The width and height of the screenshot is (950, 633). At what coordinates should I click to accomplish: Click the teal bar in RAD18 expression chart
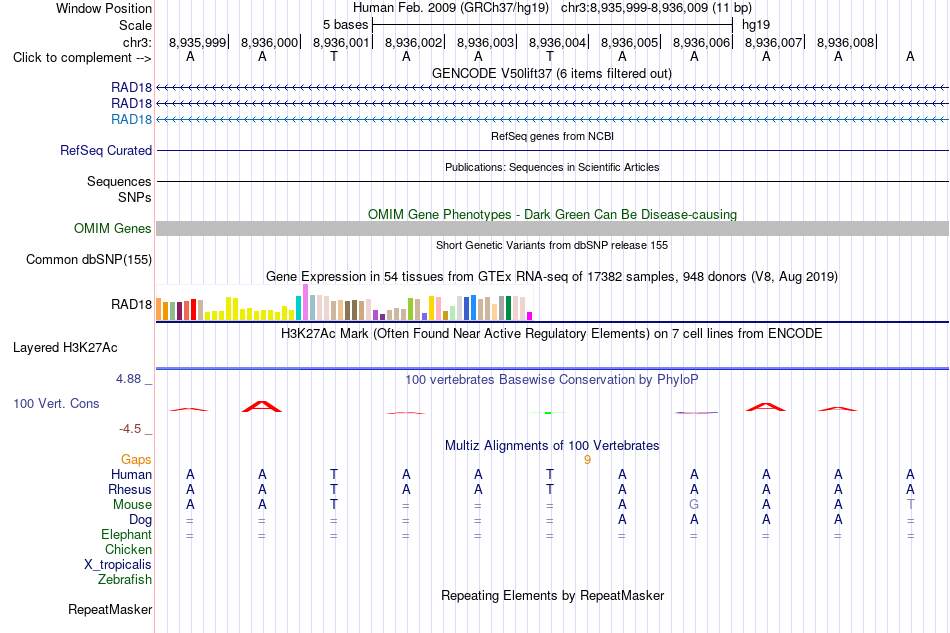click(299, 308)
